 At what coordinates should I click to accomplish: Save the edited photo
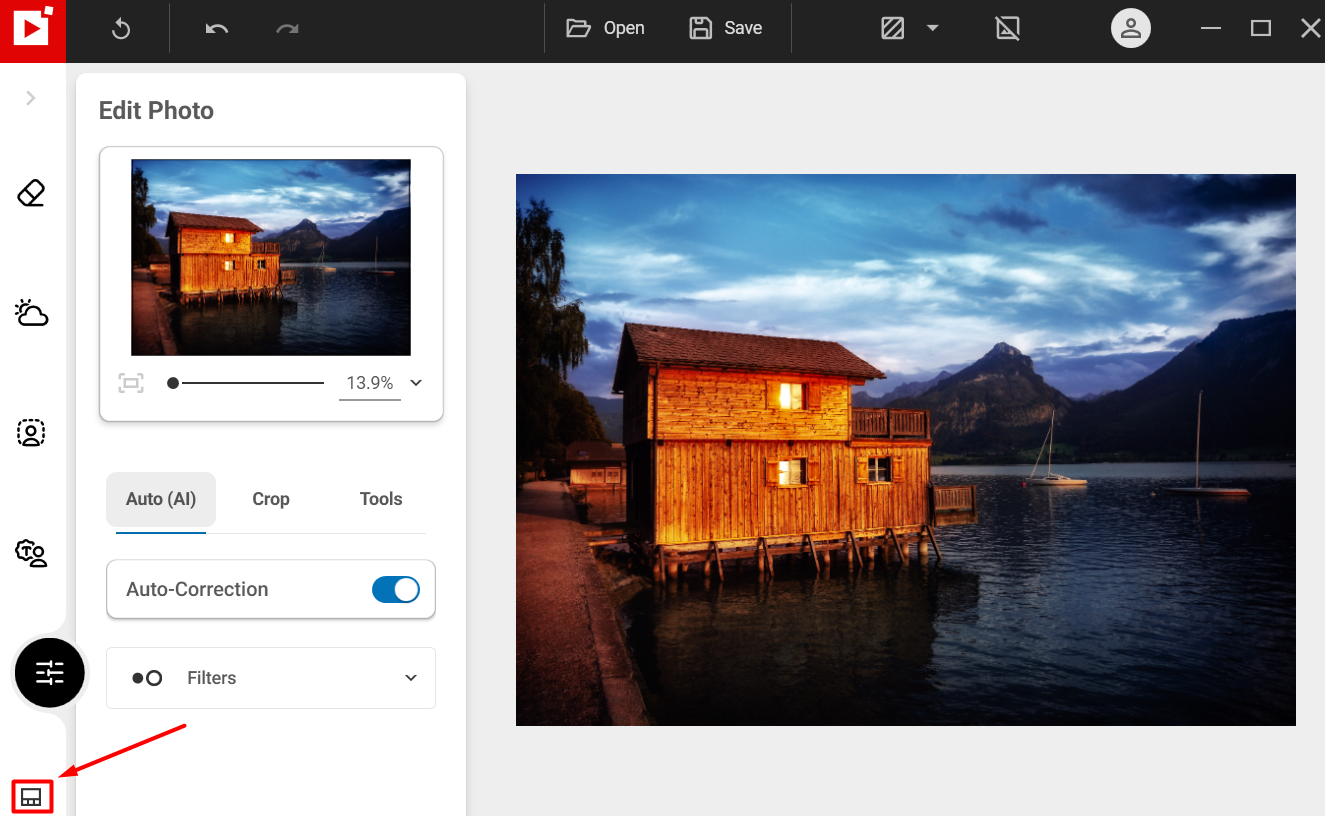[x=726, y=28]
